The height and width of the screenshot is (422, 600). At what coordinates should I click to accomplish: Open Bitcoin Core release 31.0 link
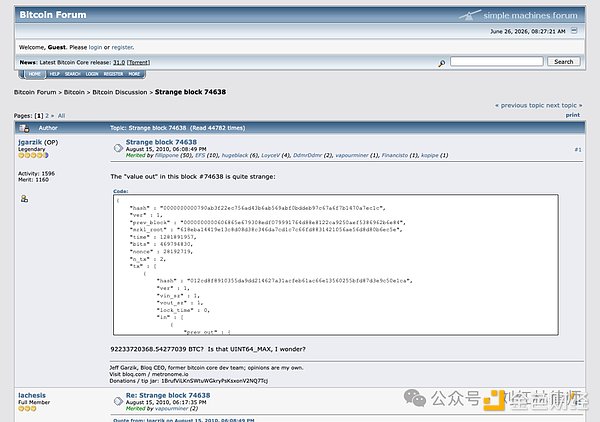(119, 62)
